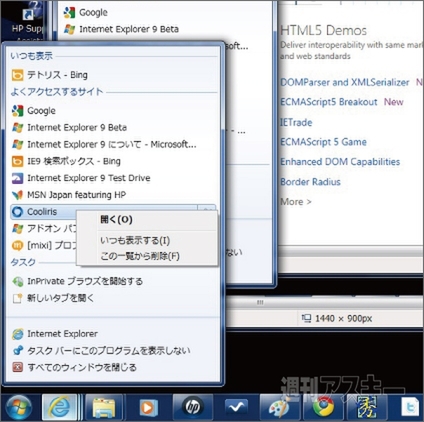
Task: Open Windows Explorer folder from the taskbar
Action: [104, 407]
